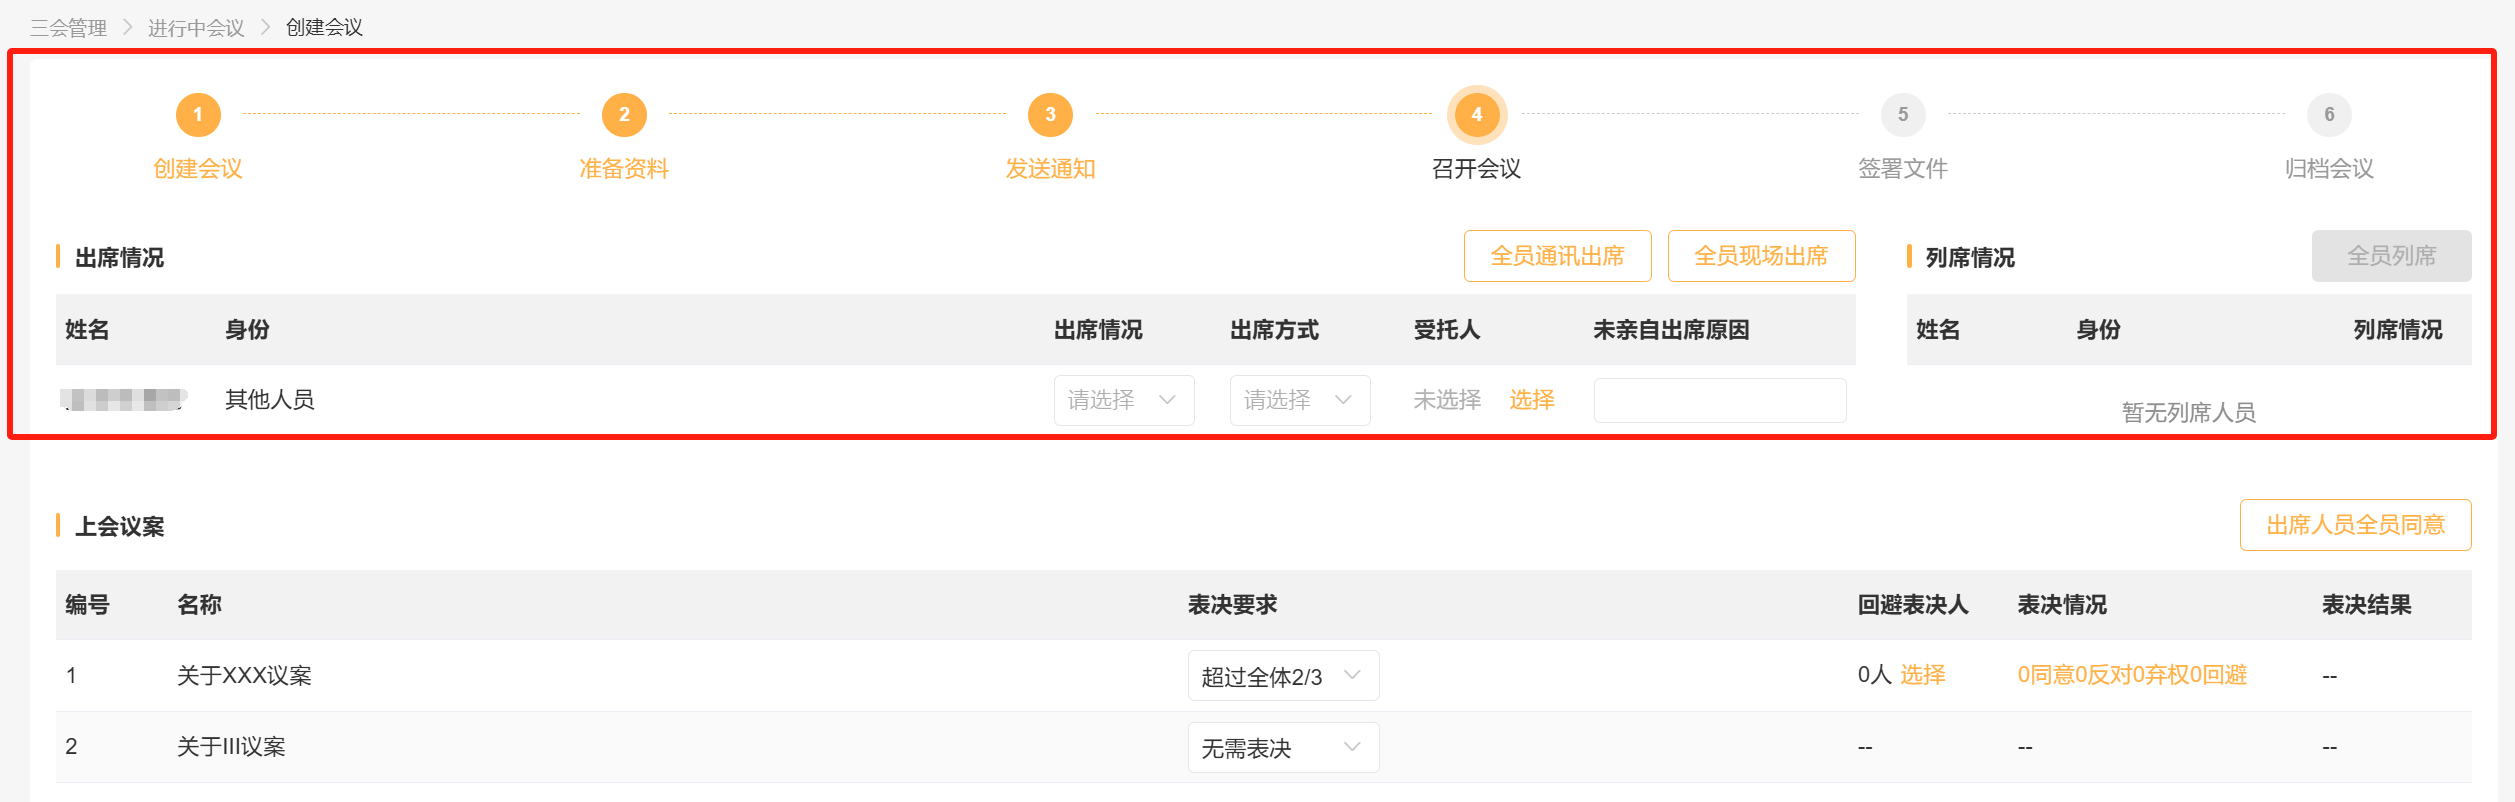This screenshot has width=2515, height=802.
Task: Click 全员通讯出席 button
Action: [x=1557, y=256]
